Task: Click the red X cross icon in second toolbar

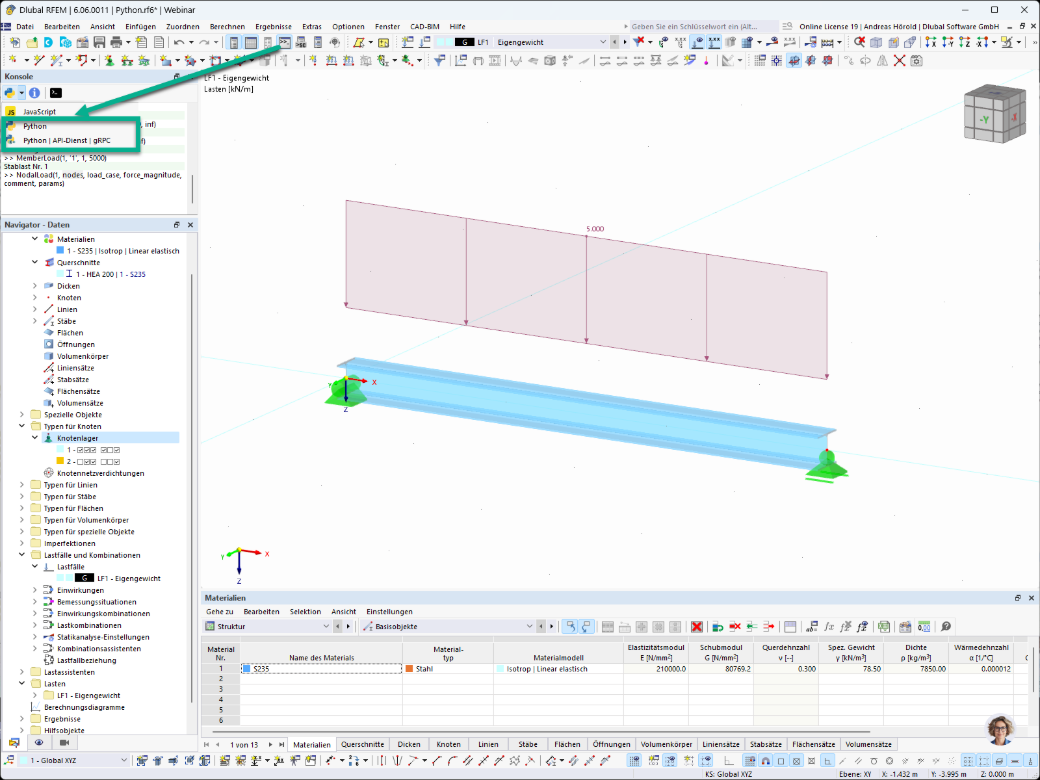Action: 899,60
